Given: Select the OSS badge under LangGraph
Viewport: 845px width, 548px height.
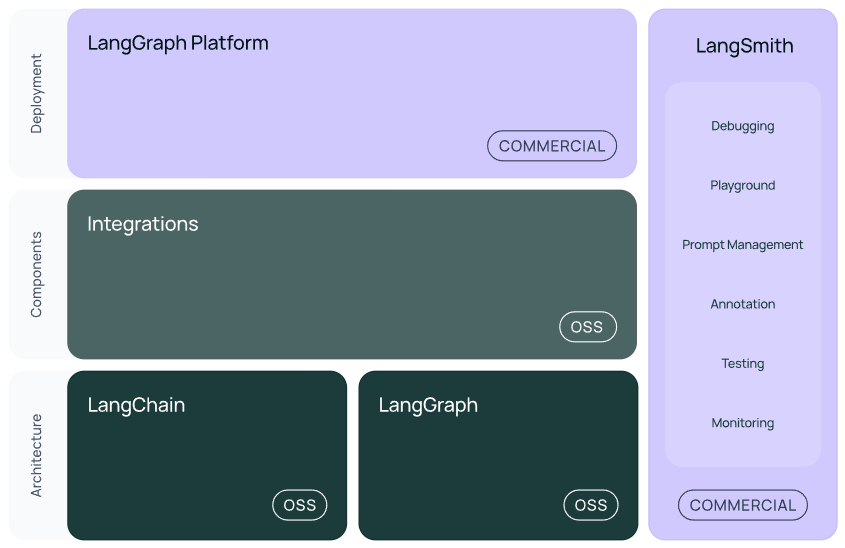Looking at the screenshot, I should [591, 505].
